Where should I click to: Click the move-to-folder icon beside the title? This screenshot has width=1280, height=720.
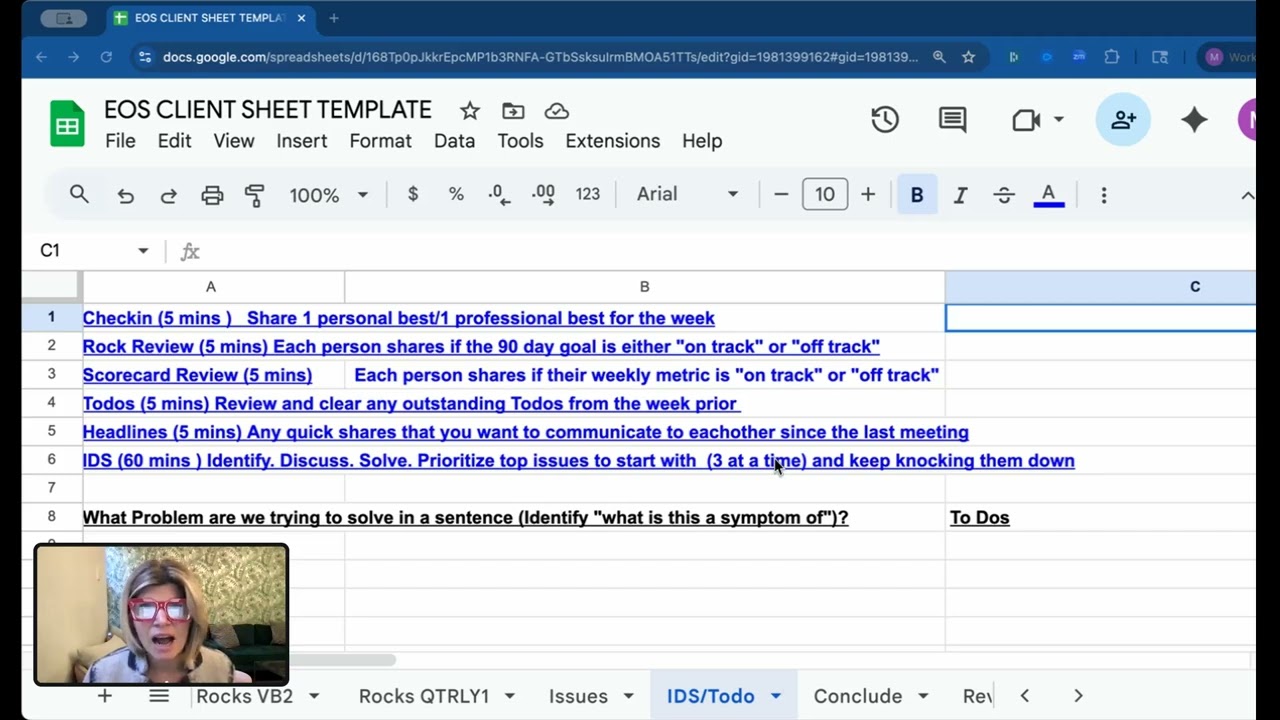513,111
